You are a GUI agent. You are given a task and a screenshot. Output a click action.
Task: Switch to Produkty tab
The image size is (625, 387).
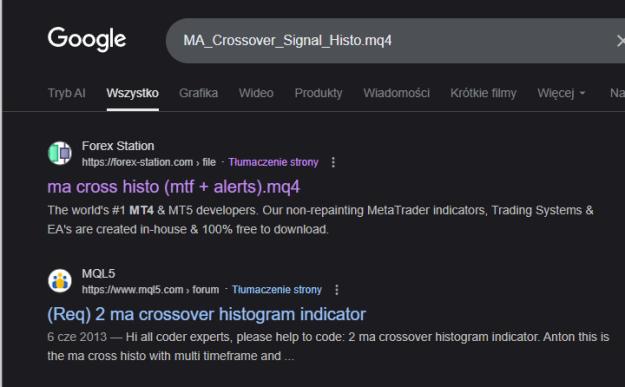click(318, 93)
